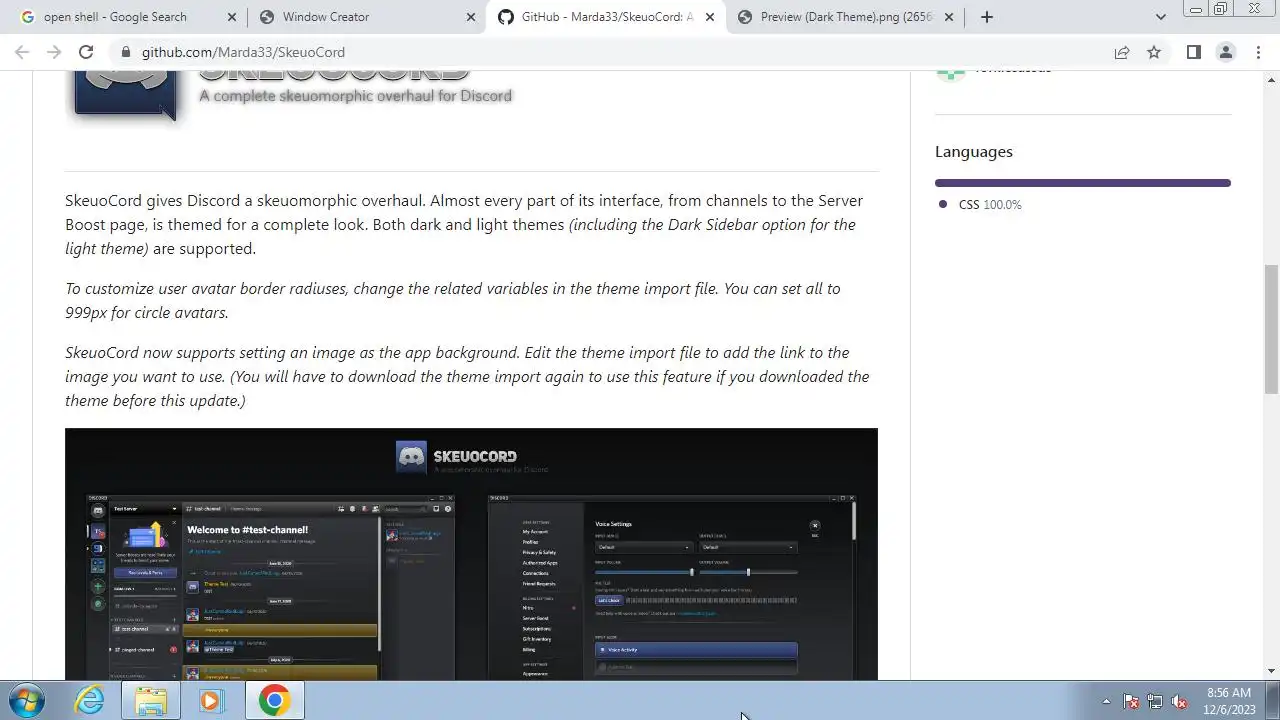Reload the current page
The height and width of the screenshot is (720, 1280).
(x=86, y=52)
